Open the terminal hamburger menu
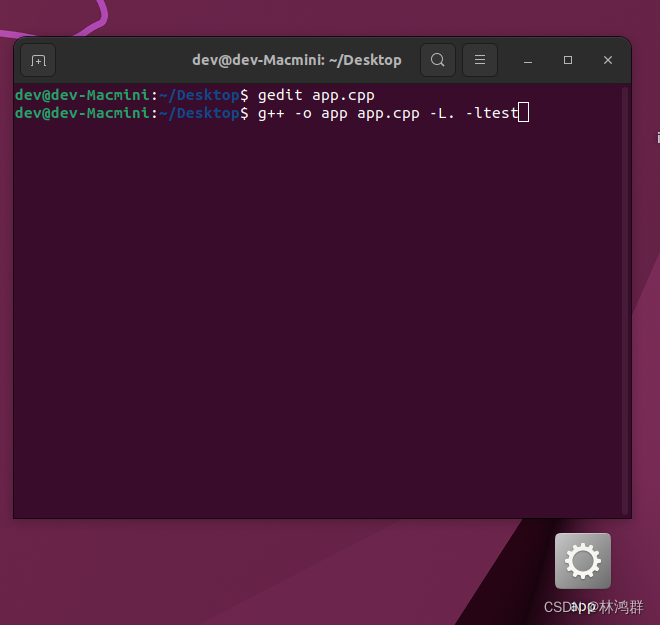This screenshot has height=625, width=660. click(480, 60)
